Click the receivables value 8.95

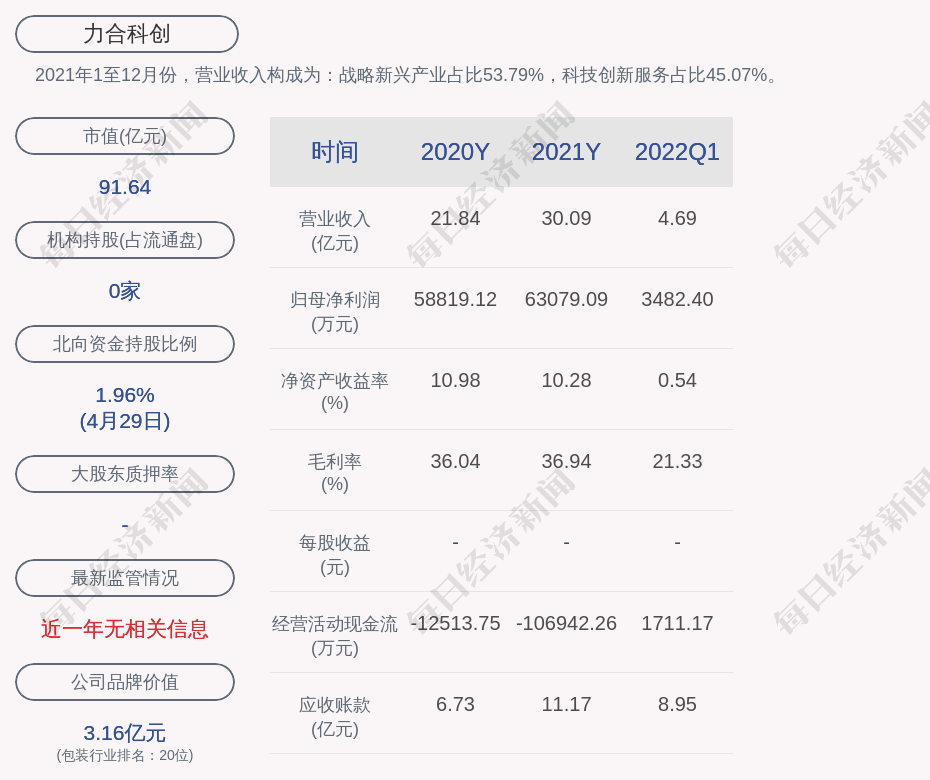pyautogui.click(x=677, y=704)
